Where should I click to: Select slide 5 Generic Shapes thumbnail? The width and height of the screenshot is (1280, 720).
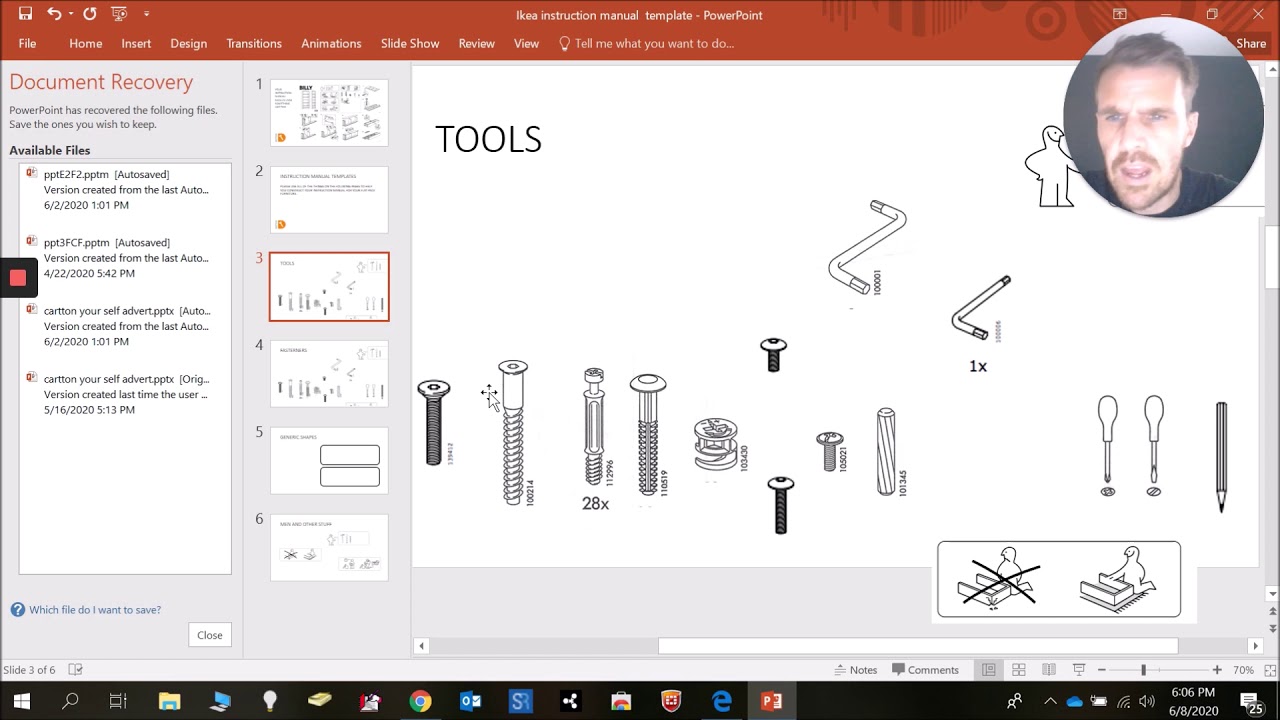[x=329, y=461]
